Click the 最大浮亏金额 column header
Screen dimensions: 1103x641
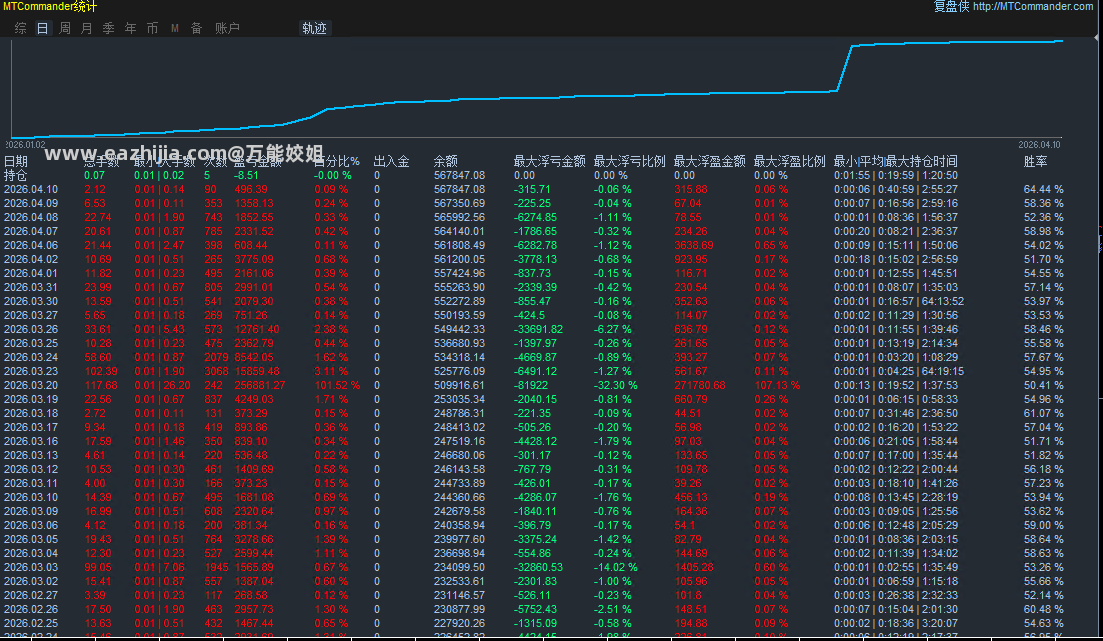549,161
